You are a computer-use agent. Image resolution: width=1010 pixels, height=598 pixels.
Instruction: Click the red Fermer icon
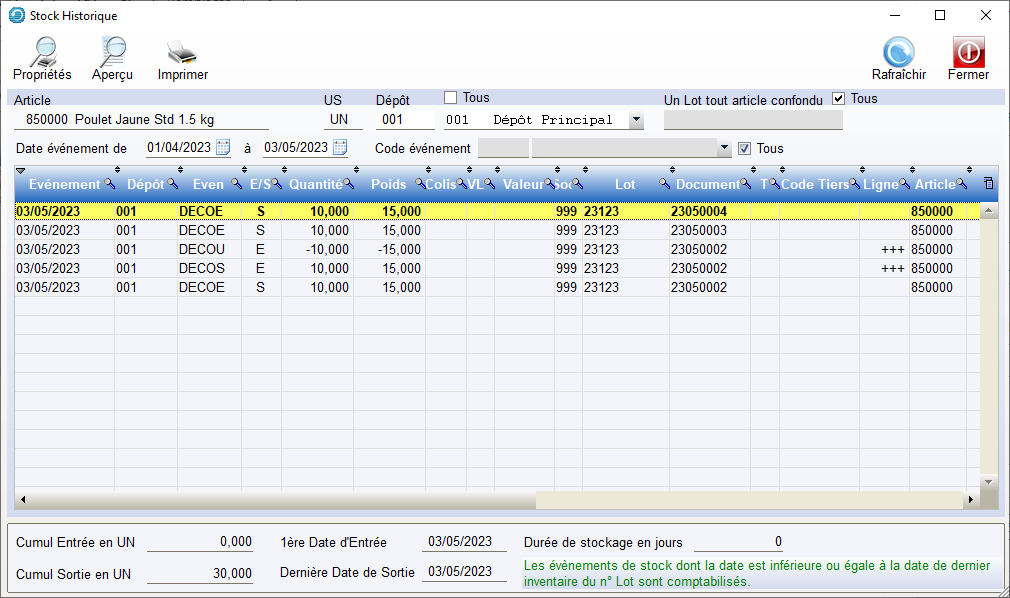[x=968, y=52]
